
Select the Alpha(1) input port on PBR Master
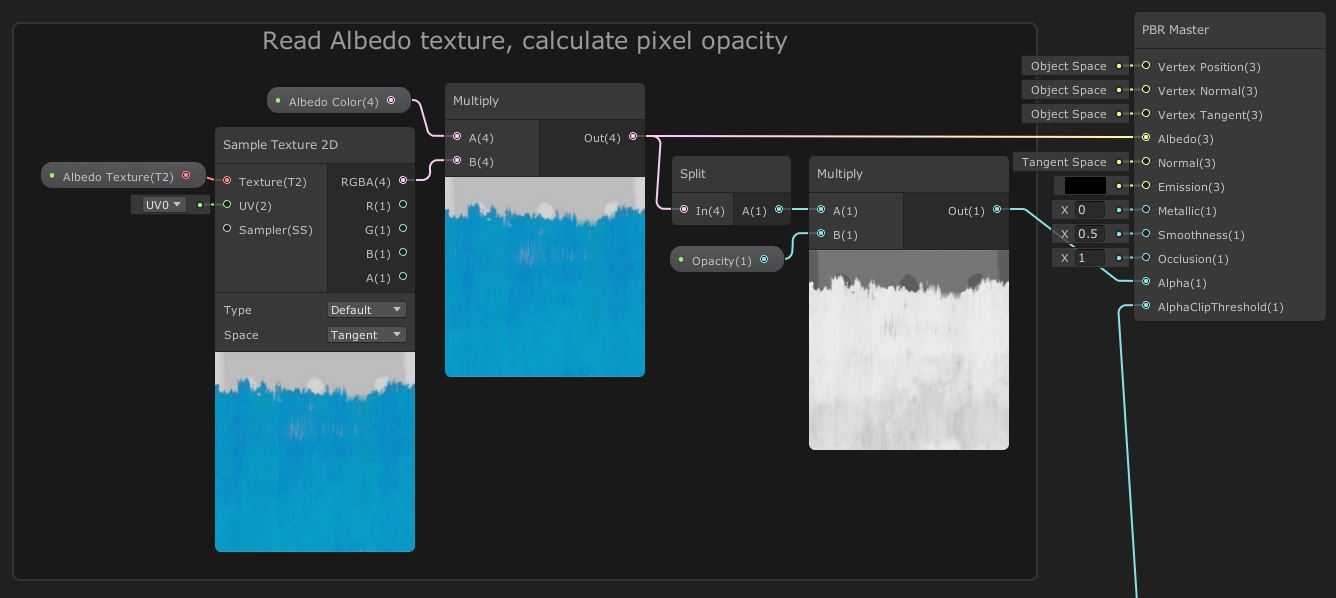point(1146,281)
